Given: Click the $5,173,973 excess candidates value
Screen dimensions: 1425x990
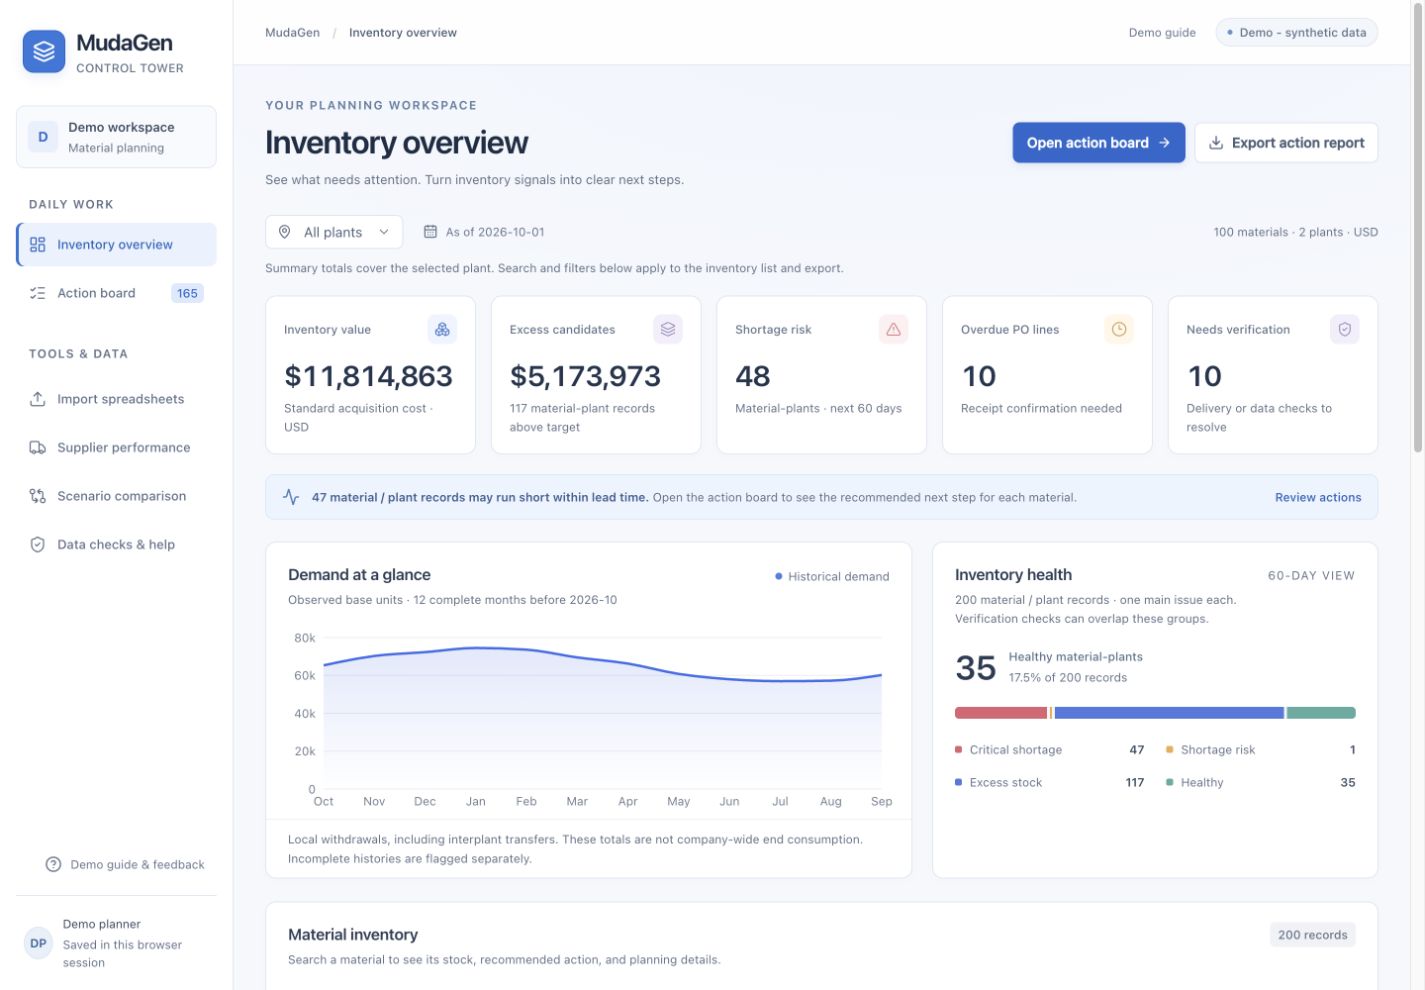Looking at the screenshot, I should (x=585, y=376).
